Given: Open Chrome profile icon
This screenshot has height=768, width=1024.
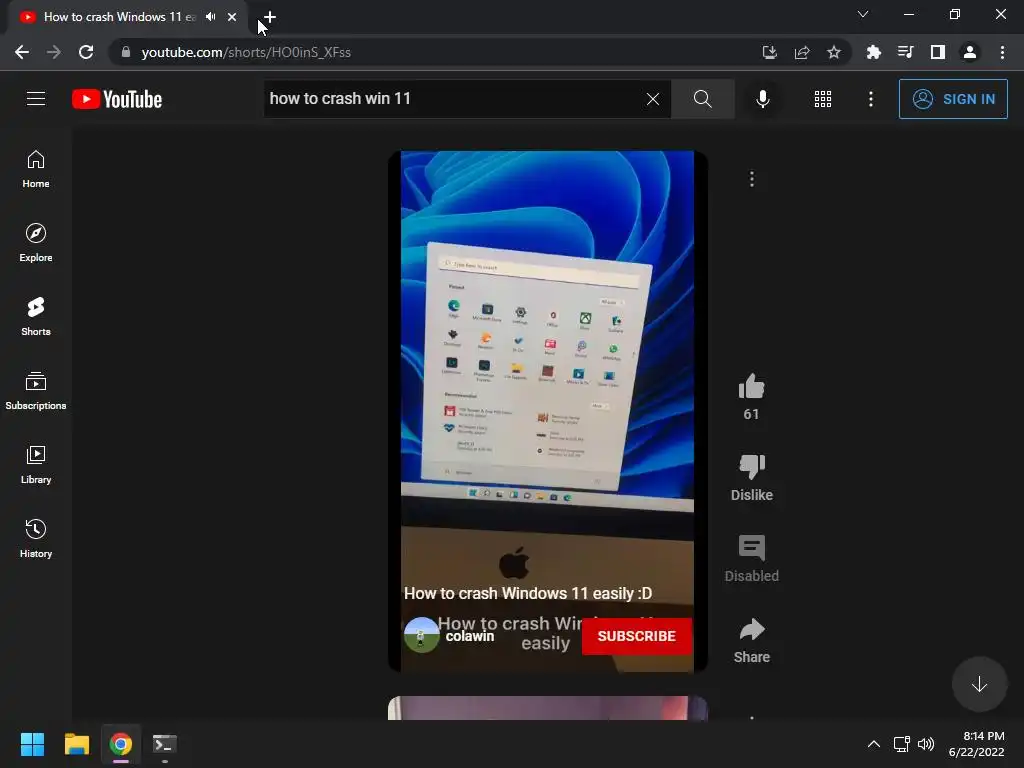Looking at the screenshot, I should (970, 52).
